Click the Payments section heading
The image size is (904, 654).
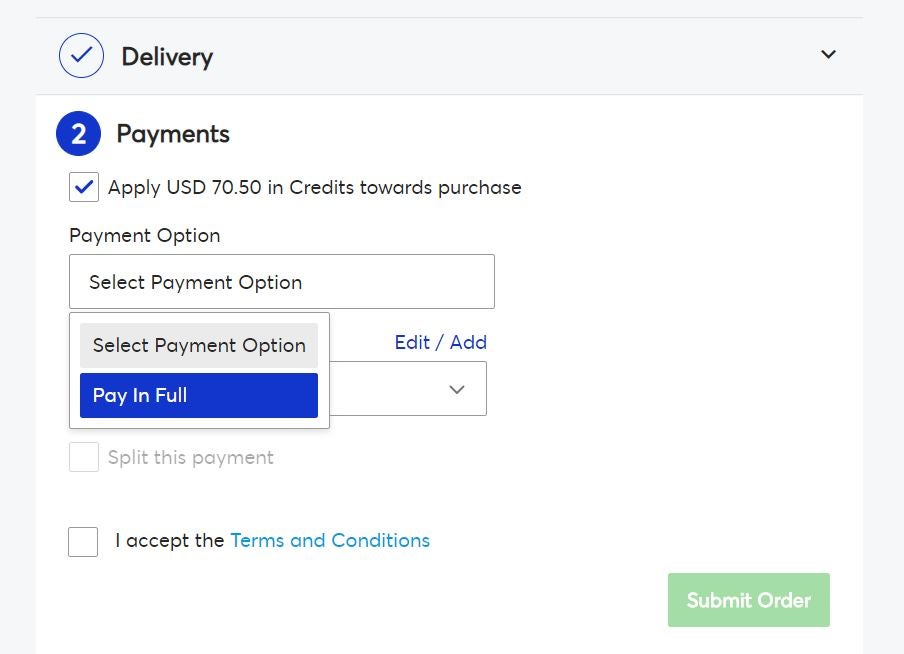173,134
